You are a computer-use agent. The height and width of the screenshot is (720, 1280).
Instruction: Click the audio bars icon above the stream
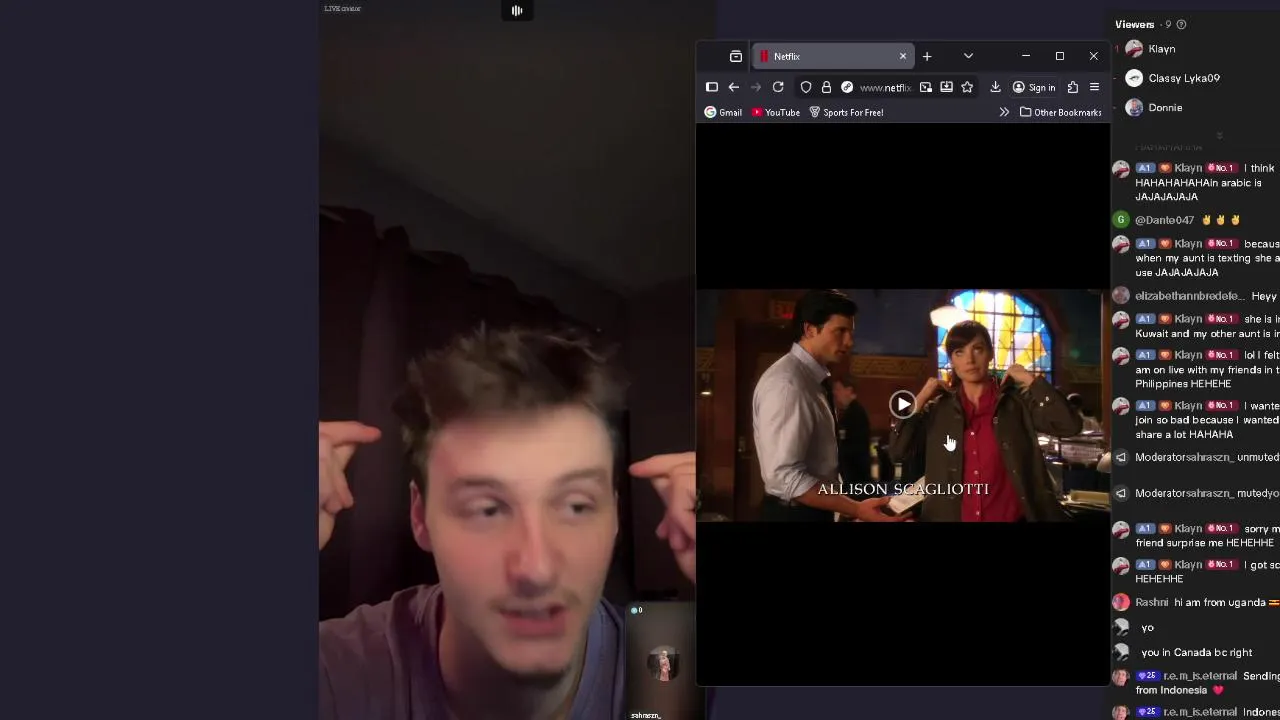tap(517, 10)
